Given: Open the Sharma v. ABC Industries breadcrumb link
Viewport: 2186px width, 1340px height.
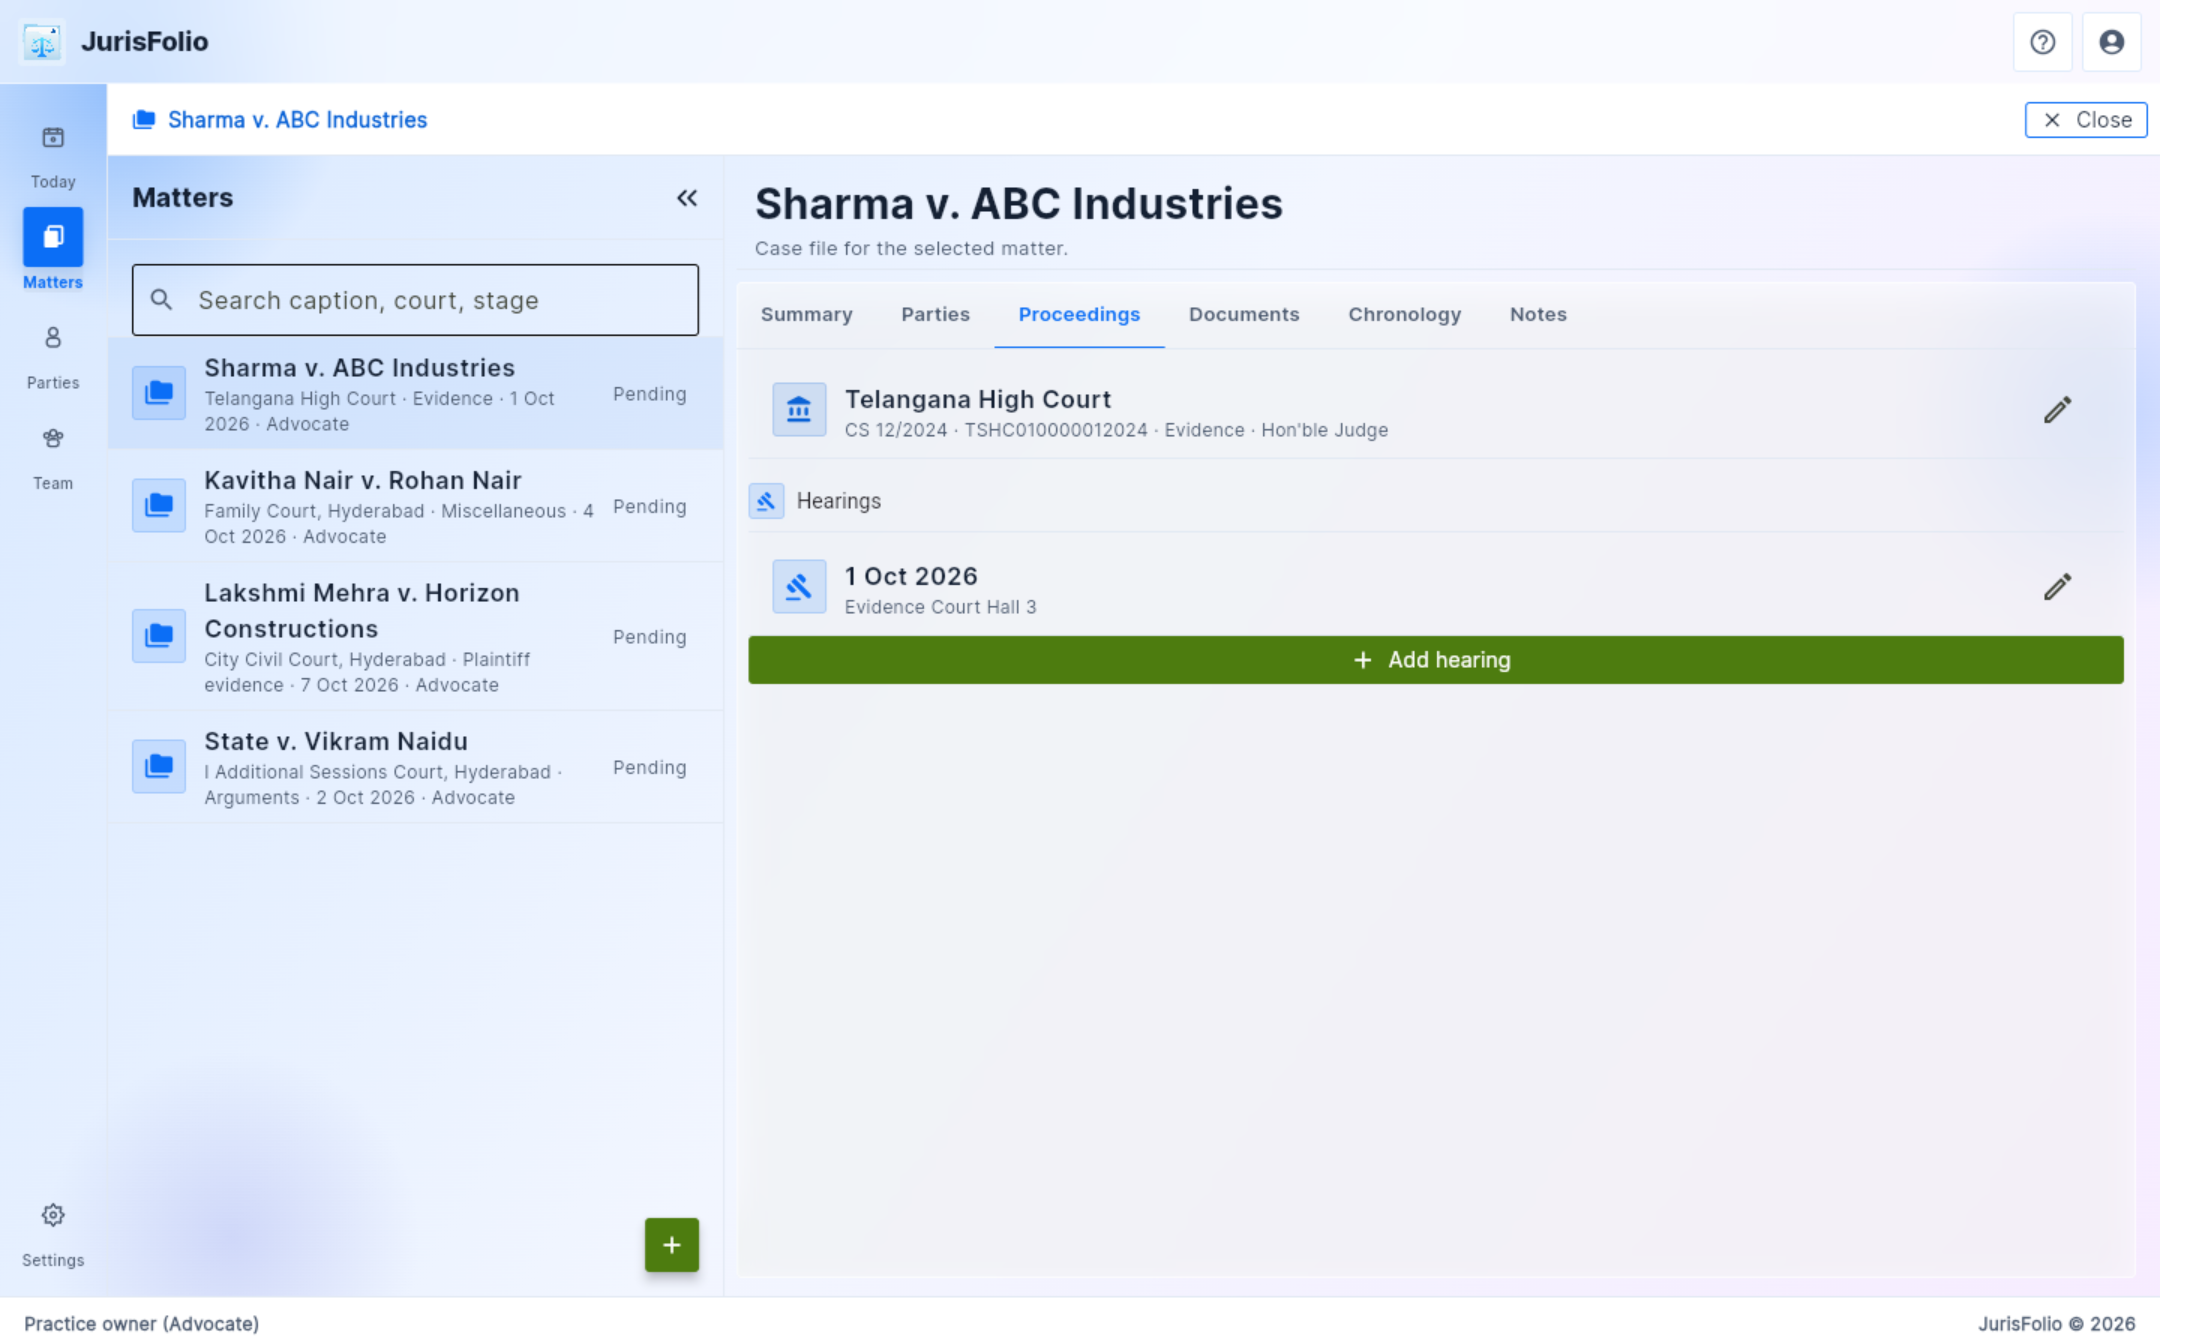Looking at the screenshot, I should 280,120.
